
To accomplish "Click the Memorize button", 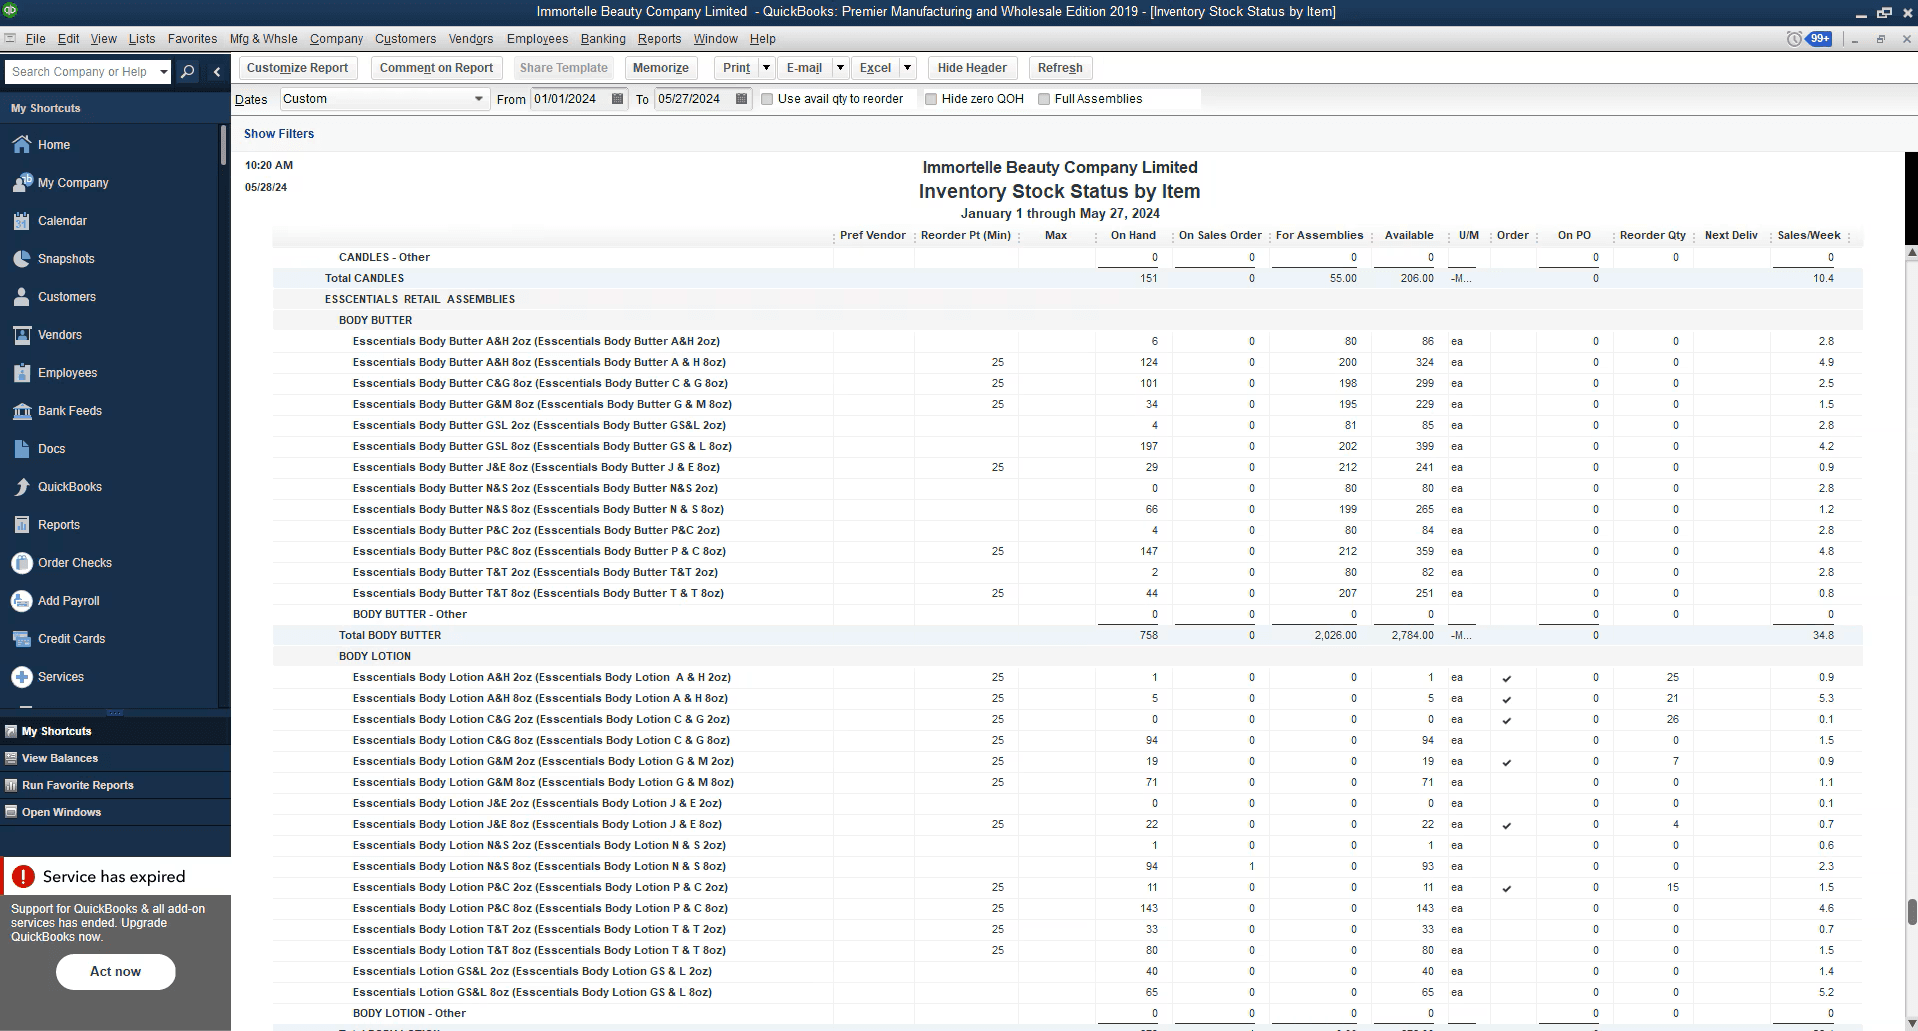I will click(x=661, y=68).
